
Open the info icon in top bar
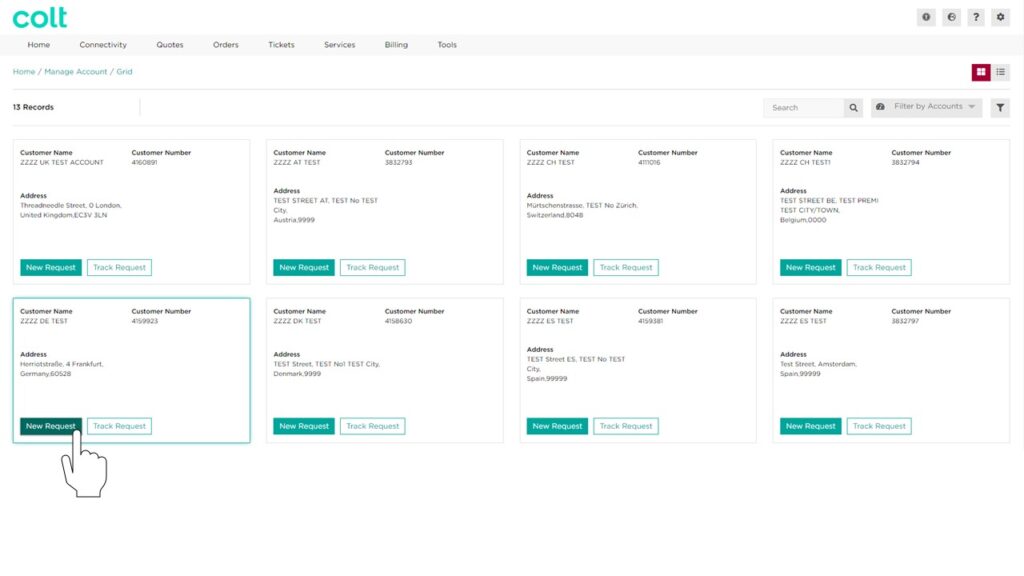926,18
